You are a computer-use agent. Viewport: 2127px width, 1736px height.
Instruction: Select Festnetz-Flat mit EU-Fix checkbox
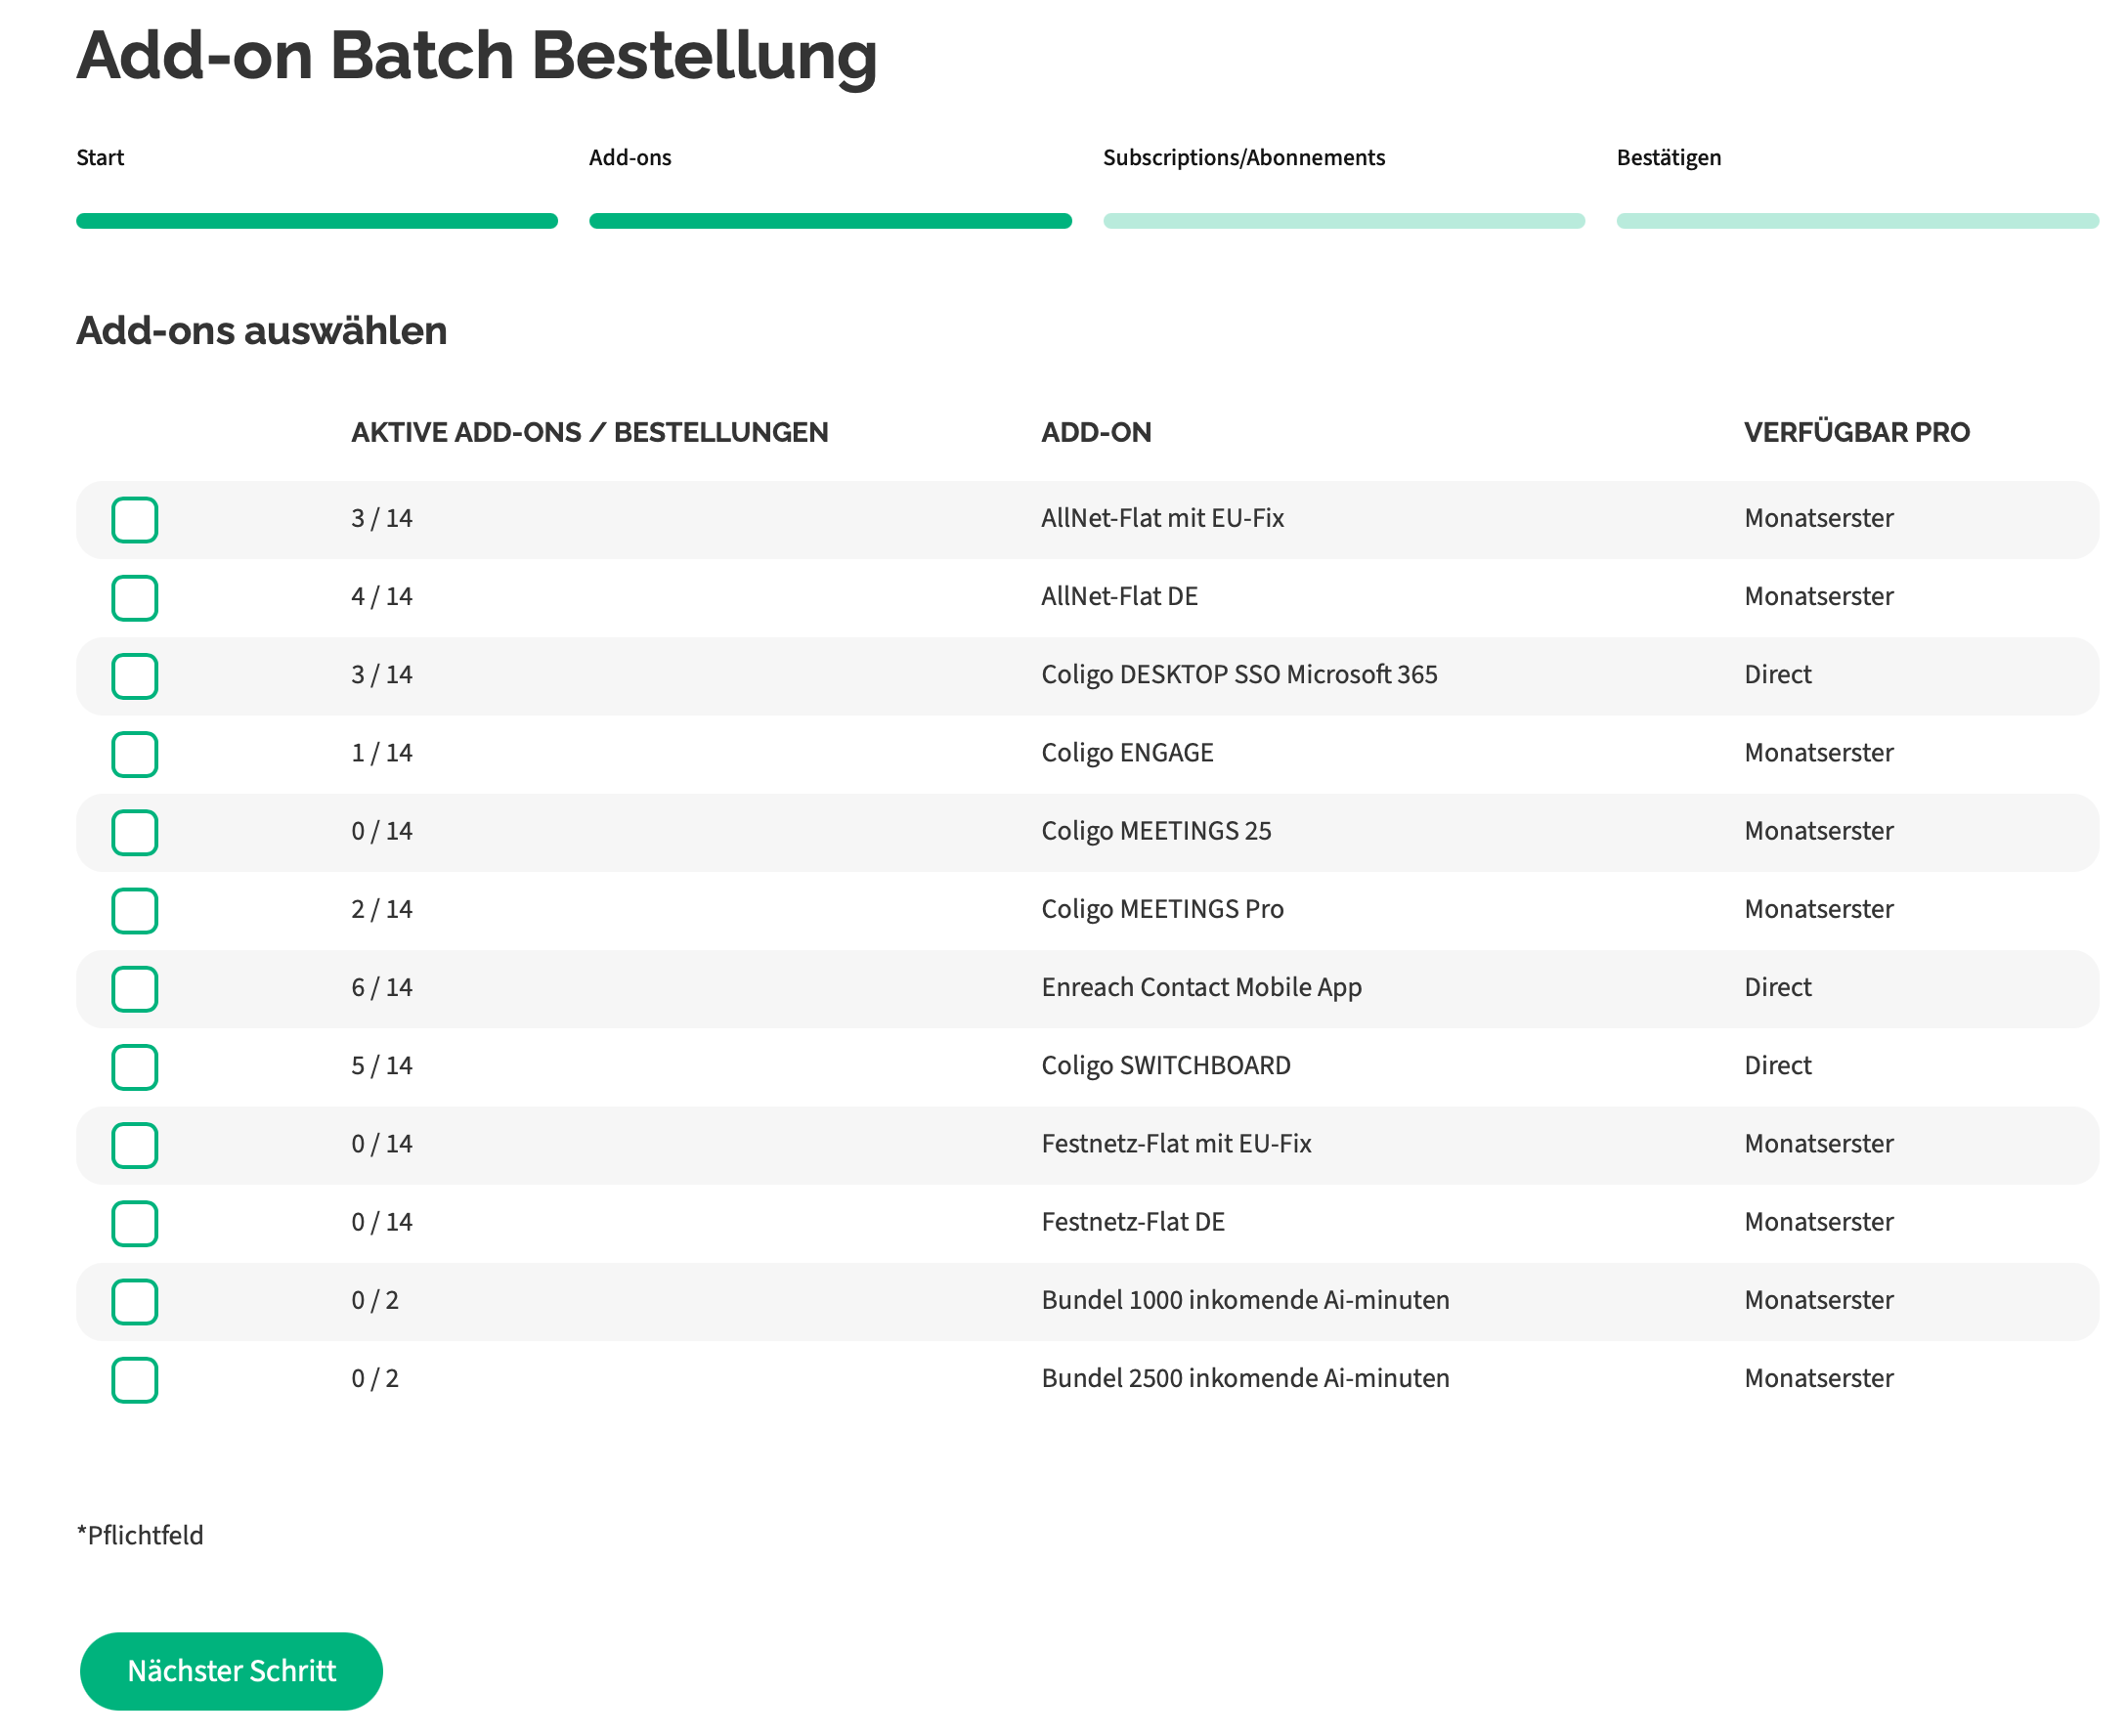135,1145
